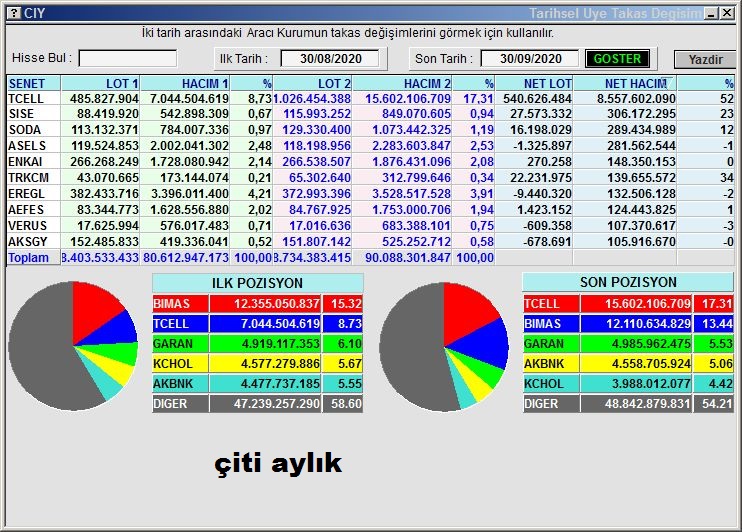This screenshot has width=742, height=532.
Task: Sort by NET LOT column header
Action: click(x=534, y=83)
